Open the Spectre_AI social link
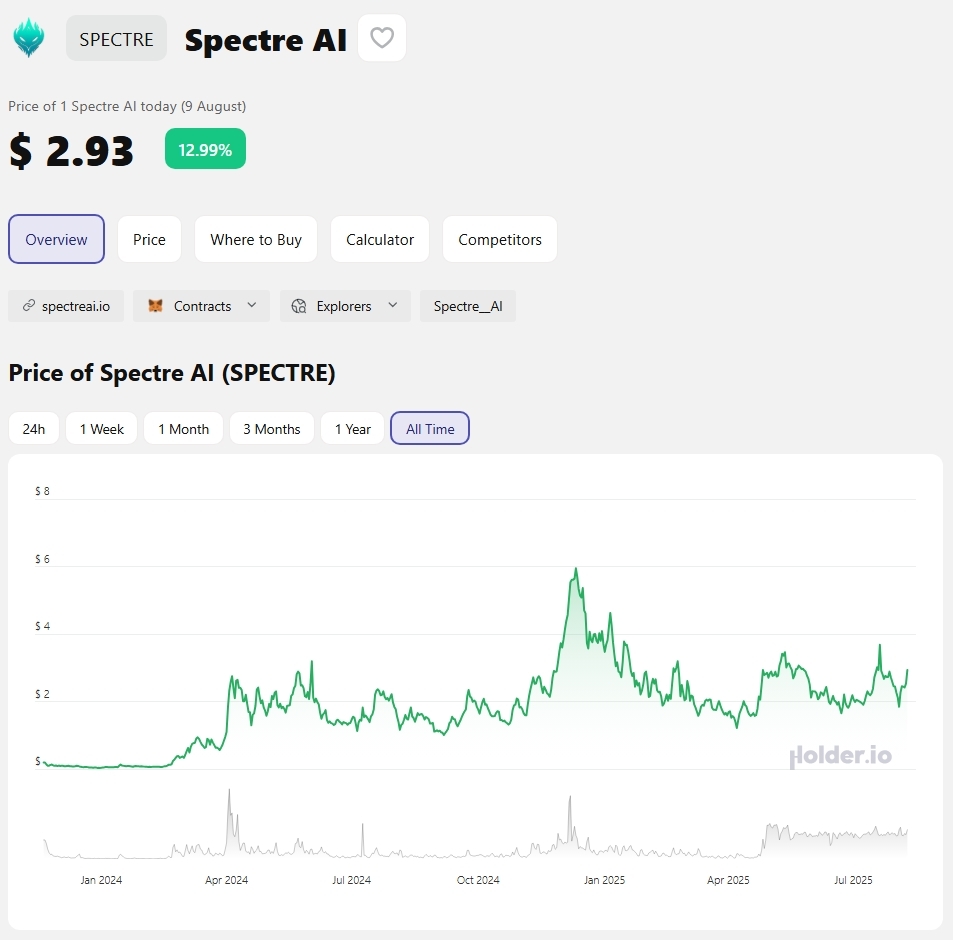The width and height of the screenshot is (953, 940). pyautogui.click(x=468, y=306)
